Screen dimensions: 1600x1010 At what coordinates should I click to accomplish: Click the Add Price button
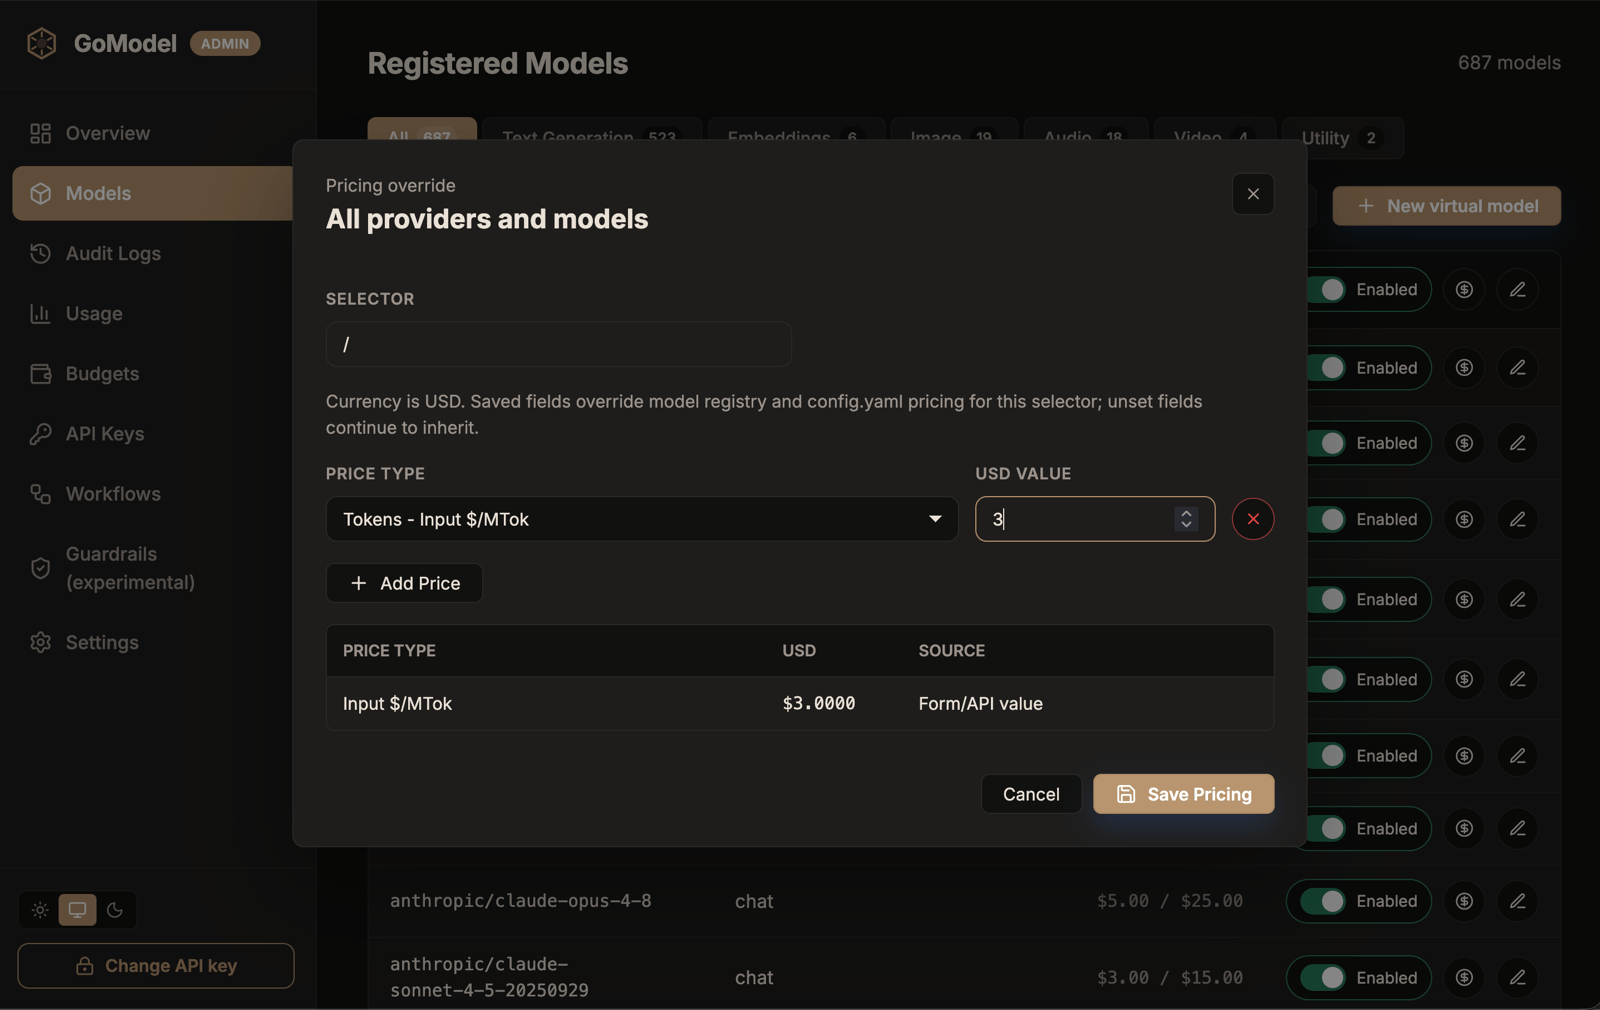pos(404,583)
